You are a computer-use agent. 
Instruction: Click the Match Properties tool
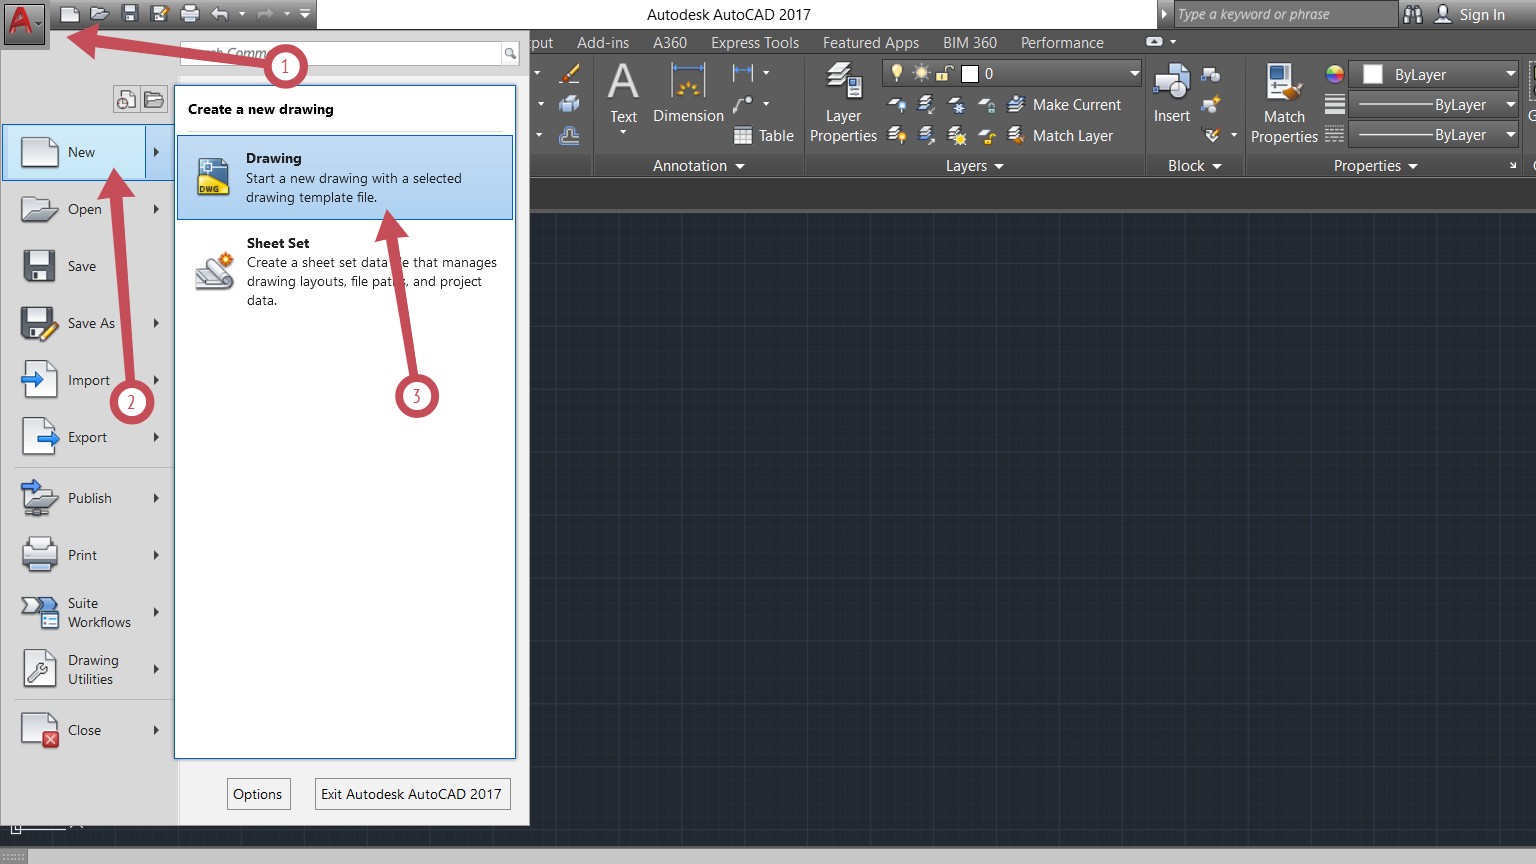pos(1284,102)
